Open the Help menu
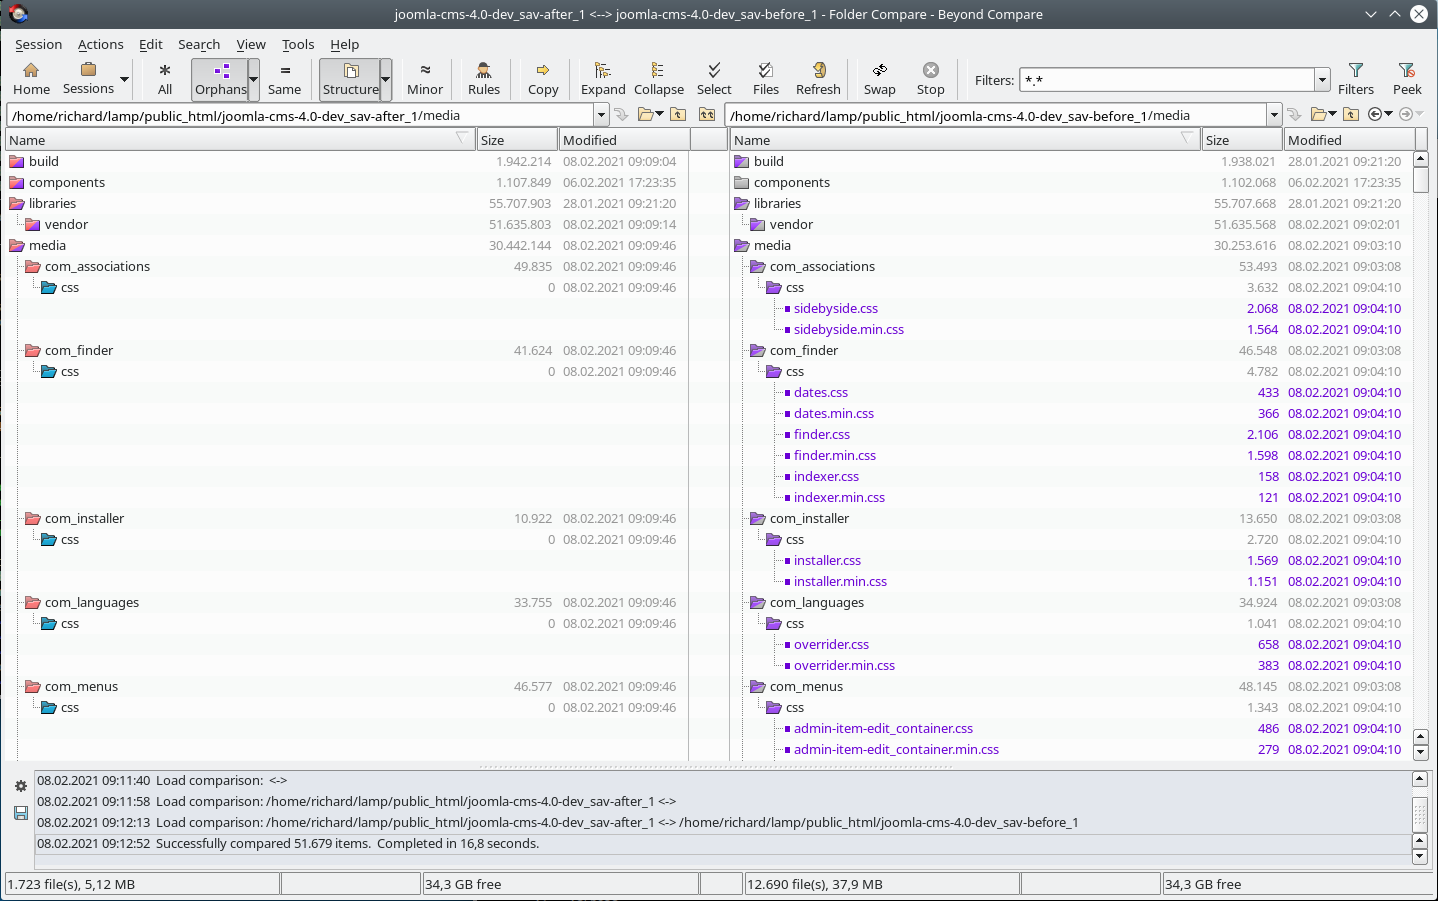This screenshot has width=1438, height=901. click(x=345, y=45)
